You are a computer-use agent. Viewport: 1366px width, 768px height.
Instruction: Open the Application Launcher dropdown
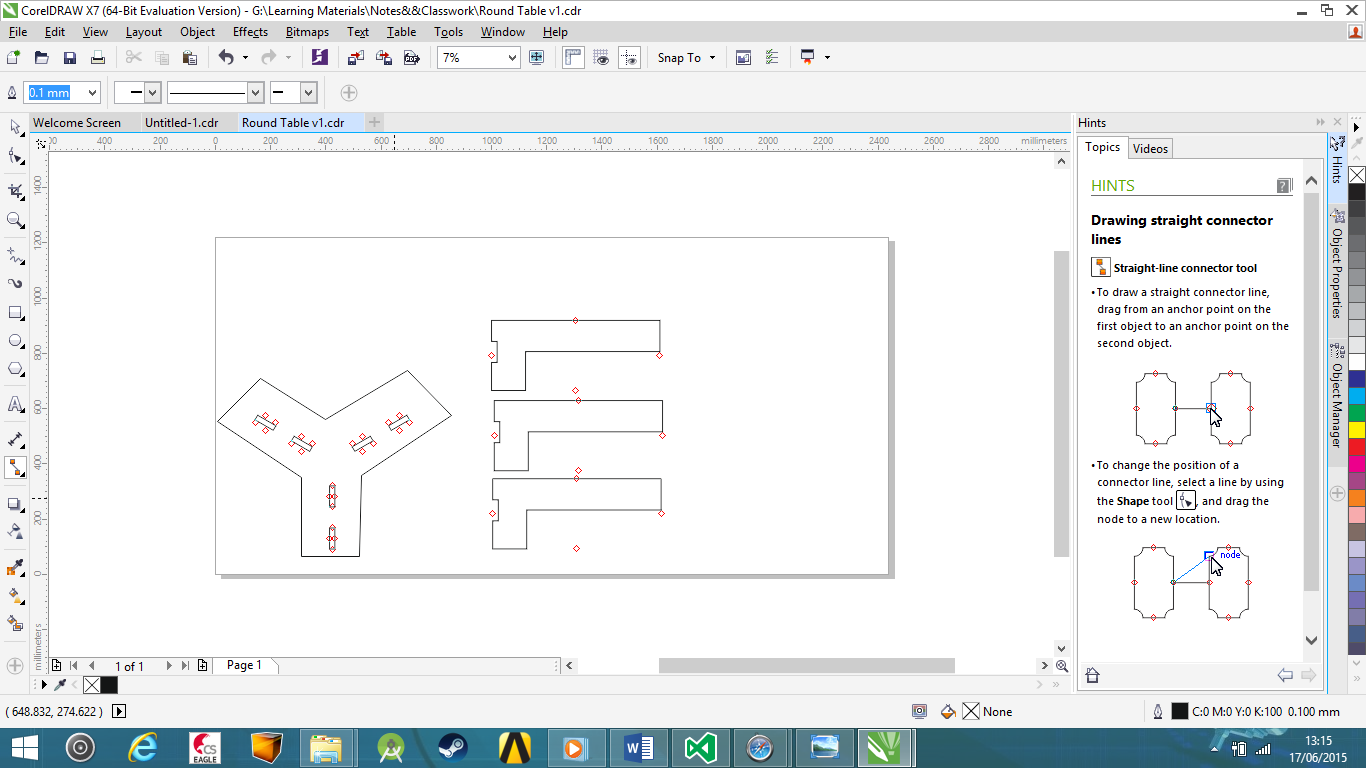[x=827, y=58]
